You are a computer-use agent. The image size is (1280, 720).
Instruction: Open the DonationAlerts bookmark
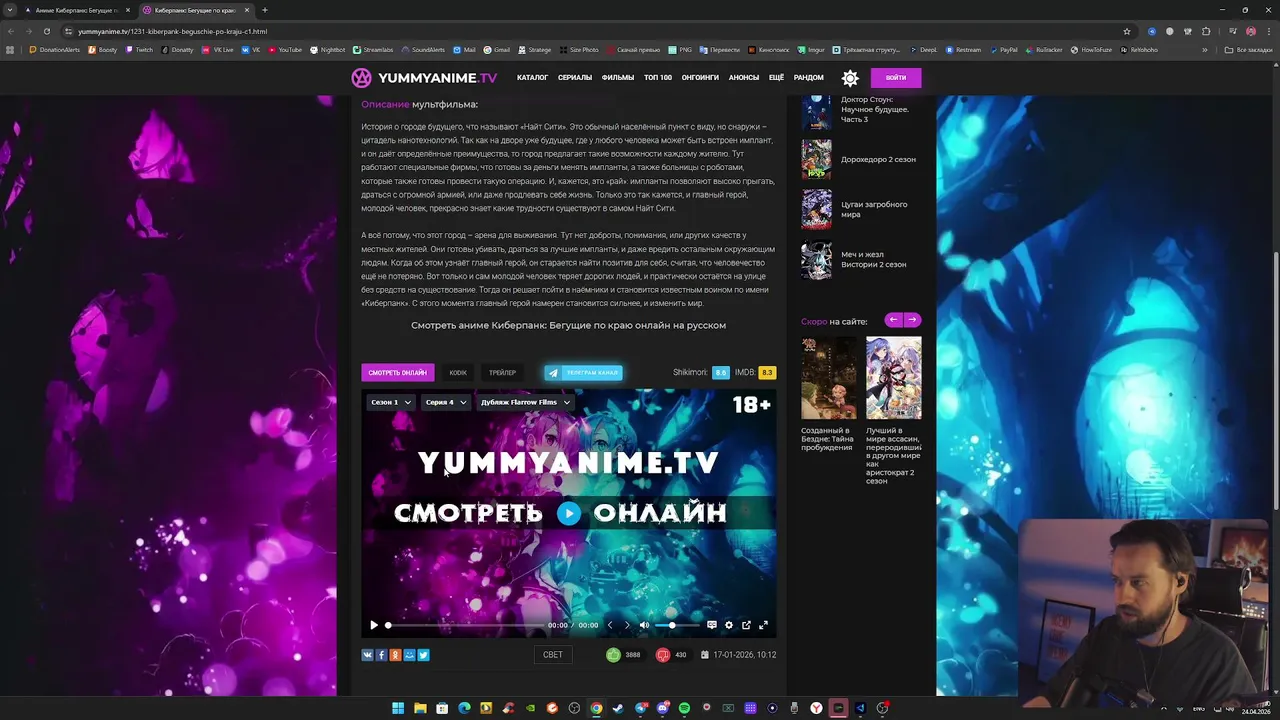coord(55,49)
